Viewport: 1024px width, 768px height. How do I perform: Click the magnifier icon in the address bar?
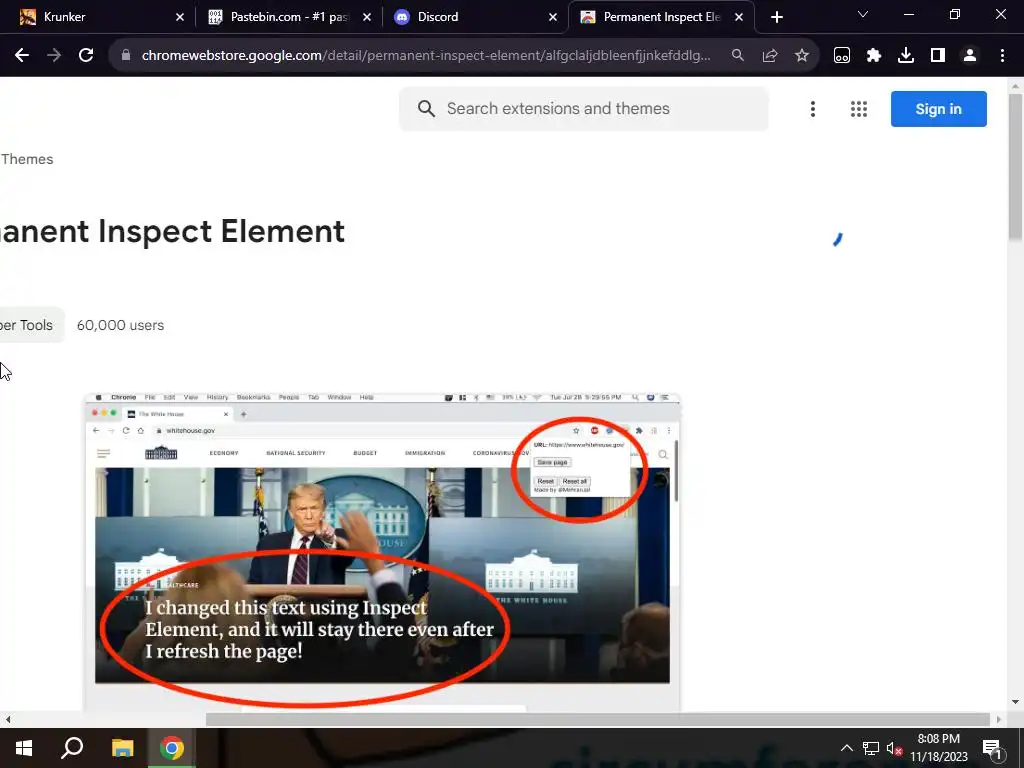click(737, 56)
